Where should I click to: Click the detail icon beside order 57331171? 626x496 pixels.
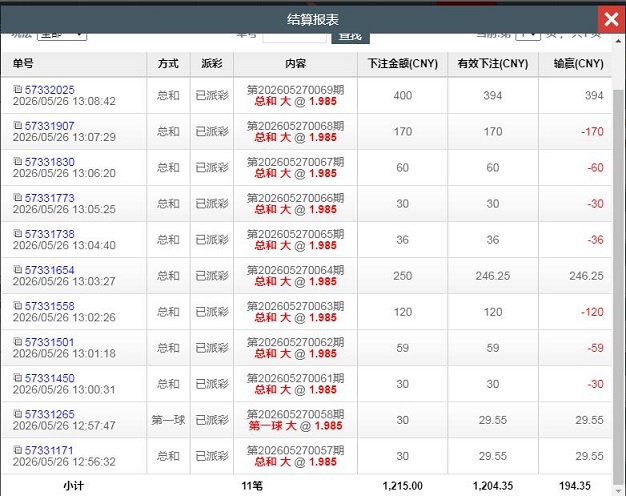tap(18, 450)
